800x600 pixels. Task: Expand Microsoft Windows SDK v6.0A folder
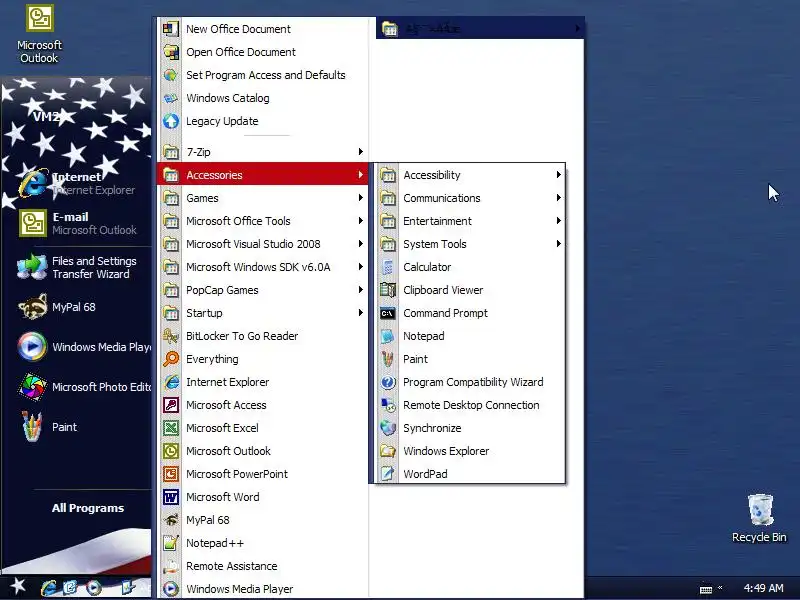point(263,267)
